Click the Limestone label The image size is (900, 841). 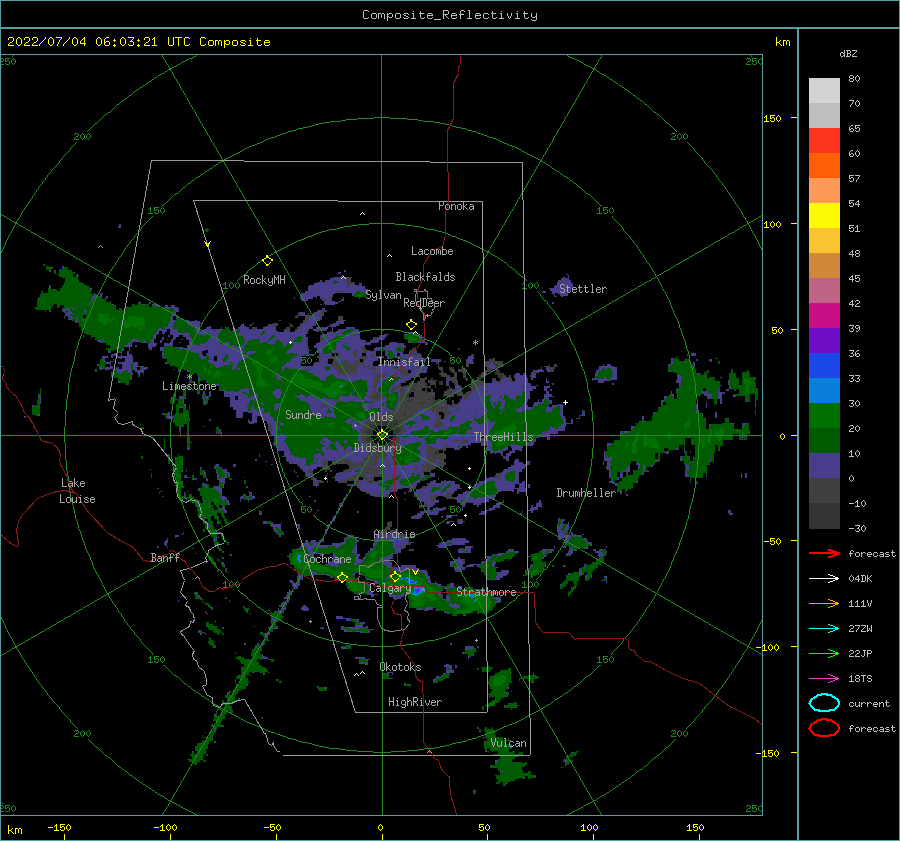[x=189, y=386]
